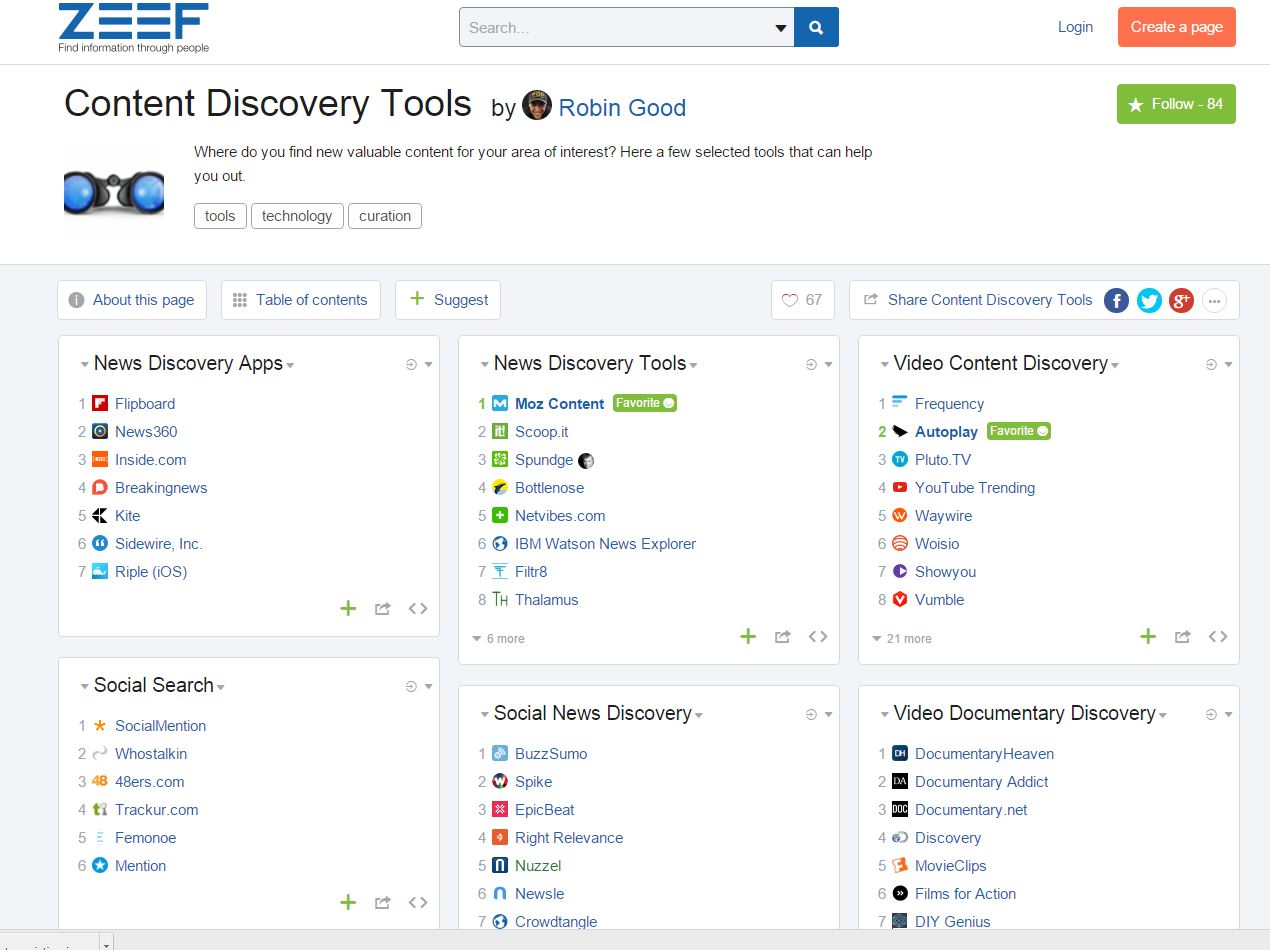Open the Social News Discovery title dropdown
The height and width of the screenshot is (950, 1270).
[699, 715]
